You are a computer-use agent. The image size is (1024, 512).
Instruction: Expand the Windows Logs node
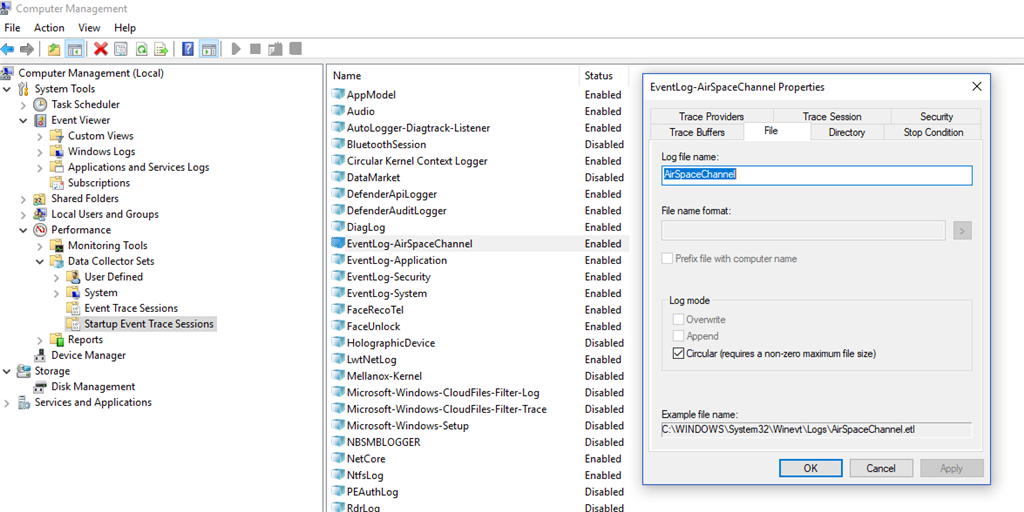point(40,152)
